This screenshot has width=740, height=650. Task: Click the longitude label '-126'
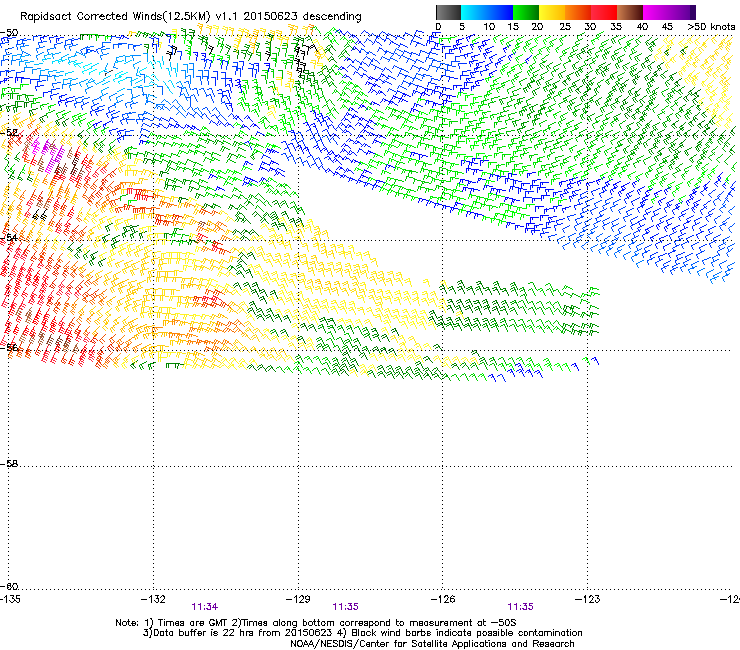(x=443, y=599)
